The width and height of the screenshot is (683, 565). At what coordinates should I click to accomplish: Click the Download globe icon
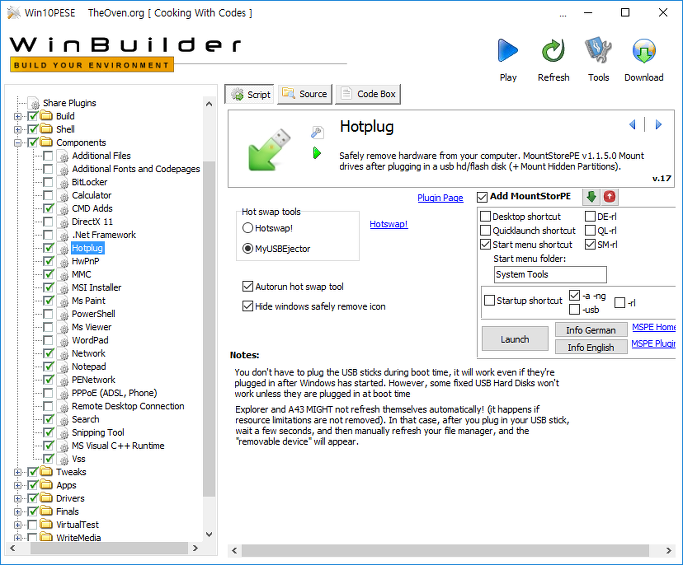point(644,51)
